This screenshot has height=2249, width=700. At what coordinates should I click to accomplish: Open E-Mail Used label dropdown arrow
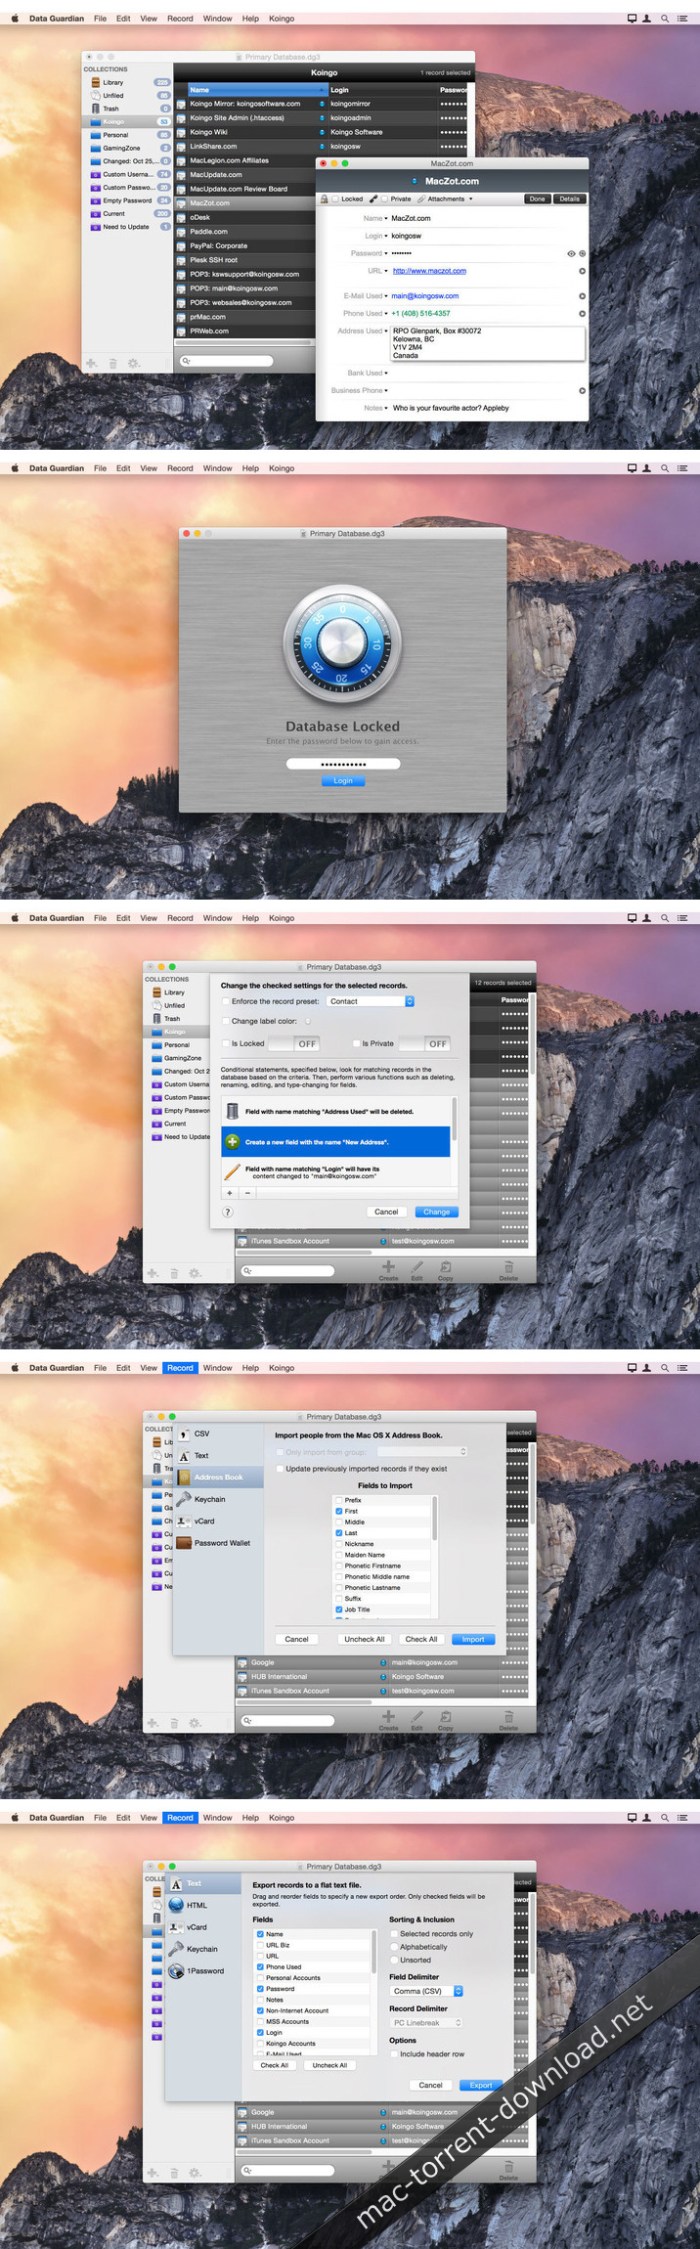[x=385, y=296]
